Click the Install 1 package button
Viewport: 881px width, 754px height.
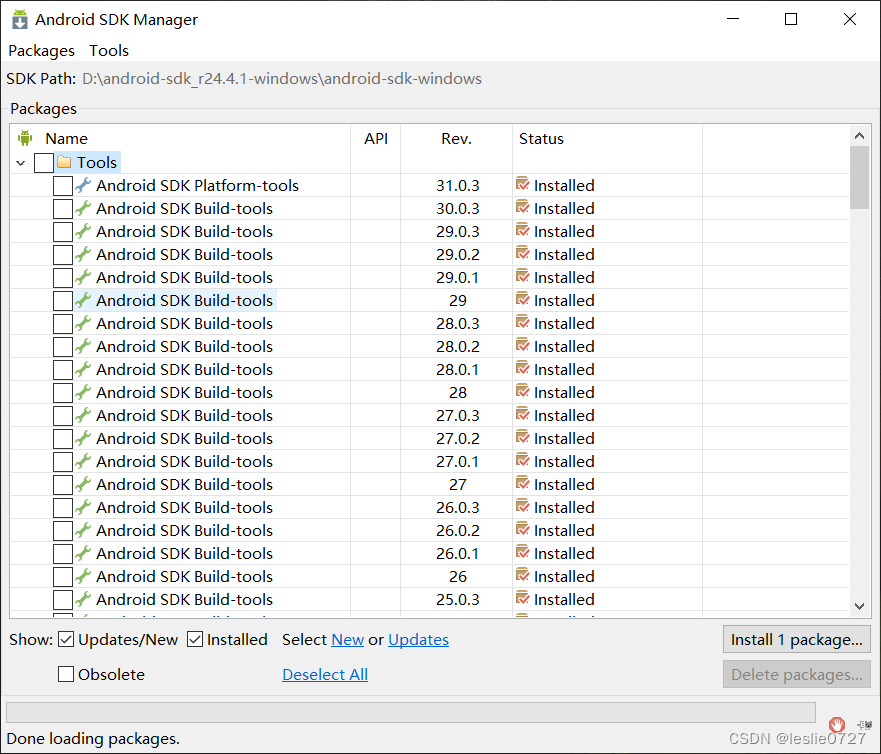pos(797,639)
